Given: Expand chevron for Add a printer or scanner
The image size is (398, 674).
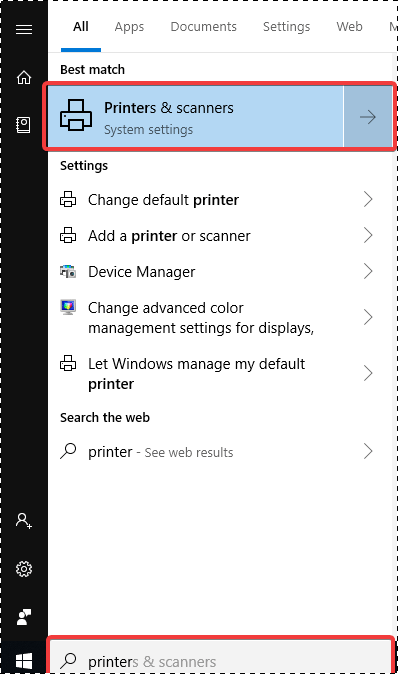Looking at the screenshot, I should tap(368, 236).
